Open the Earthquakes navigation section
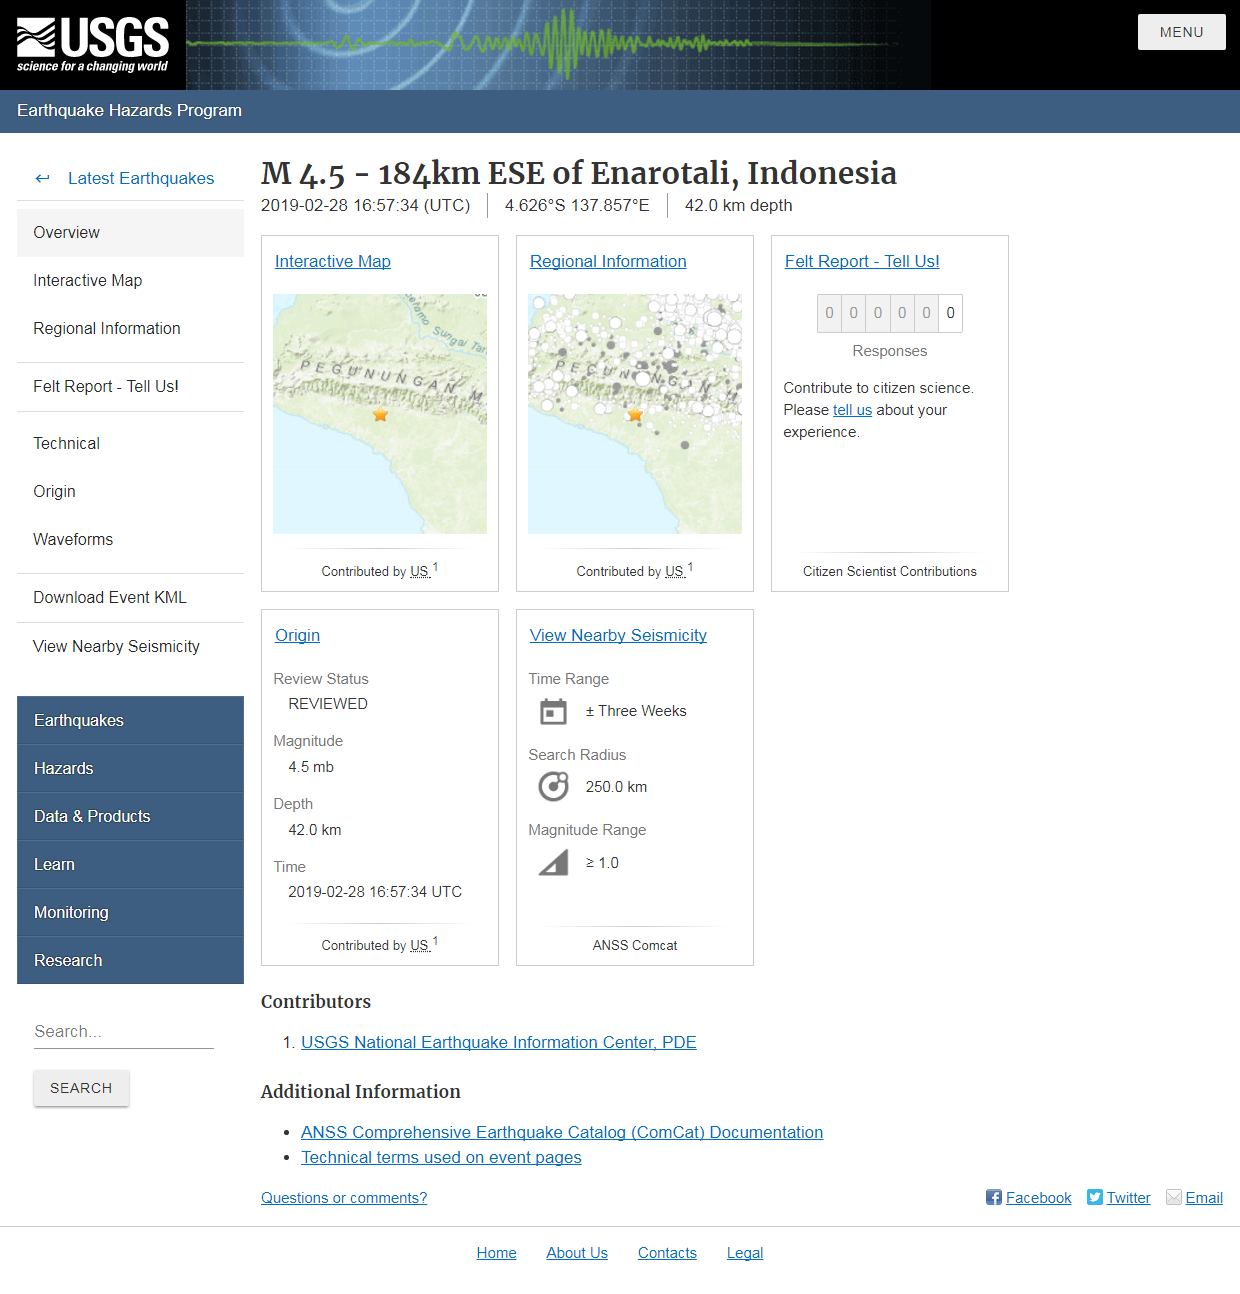This screenshot has height=1294, width=1240. tap(130, 720)
